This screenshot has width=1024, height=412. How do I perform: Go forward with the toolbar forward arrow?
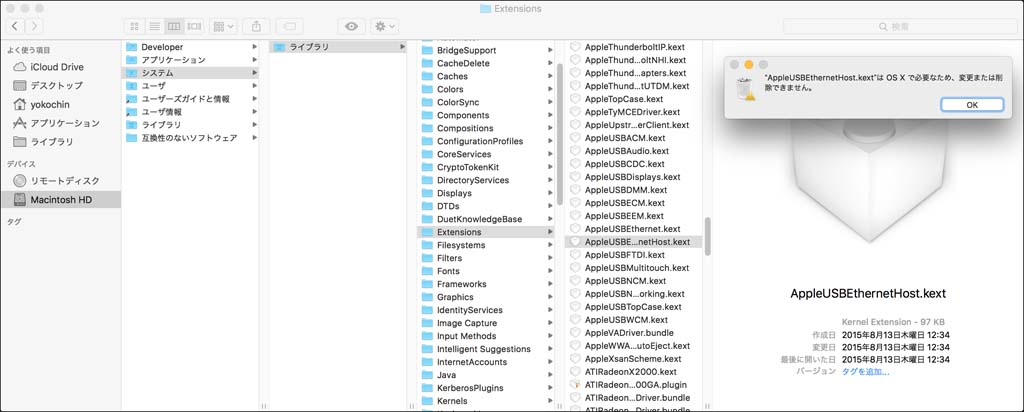click(x=34, y=26)
